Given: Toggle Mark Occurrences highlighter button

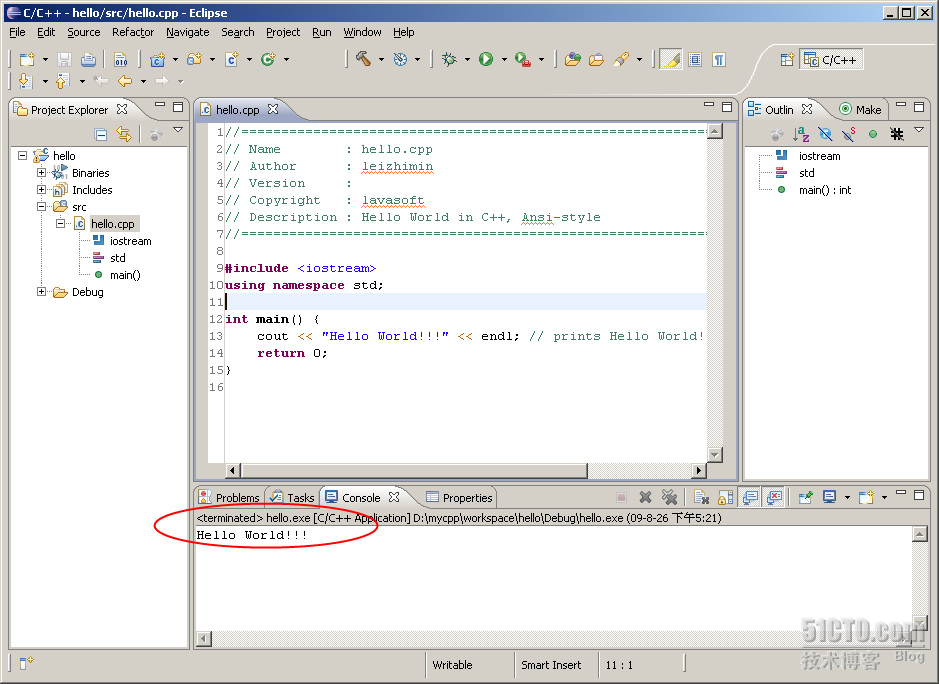Looking at the screenshot, I should click(x=670, y=60).
